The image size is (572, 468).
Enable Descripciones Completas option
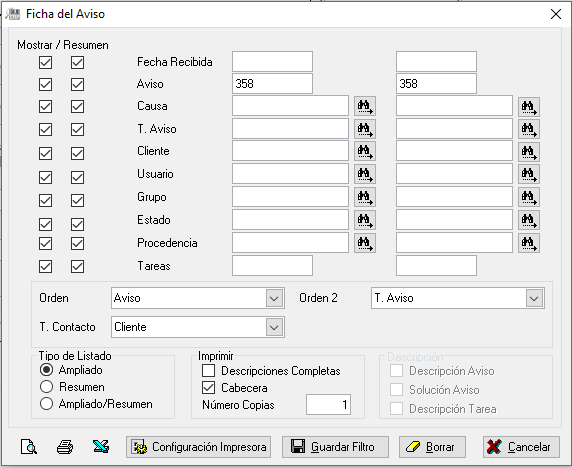coord(208,371)
